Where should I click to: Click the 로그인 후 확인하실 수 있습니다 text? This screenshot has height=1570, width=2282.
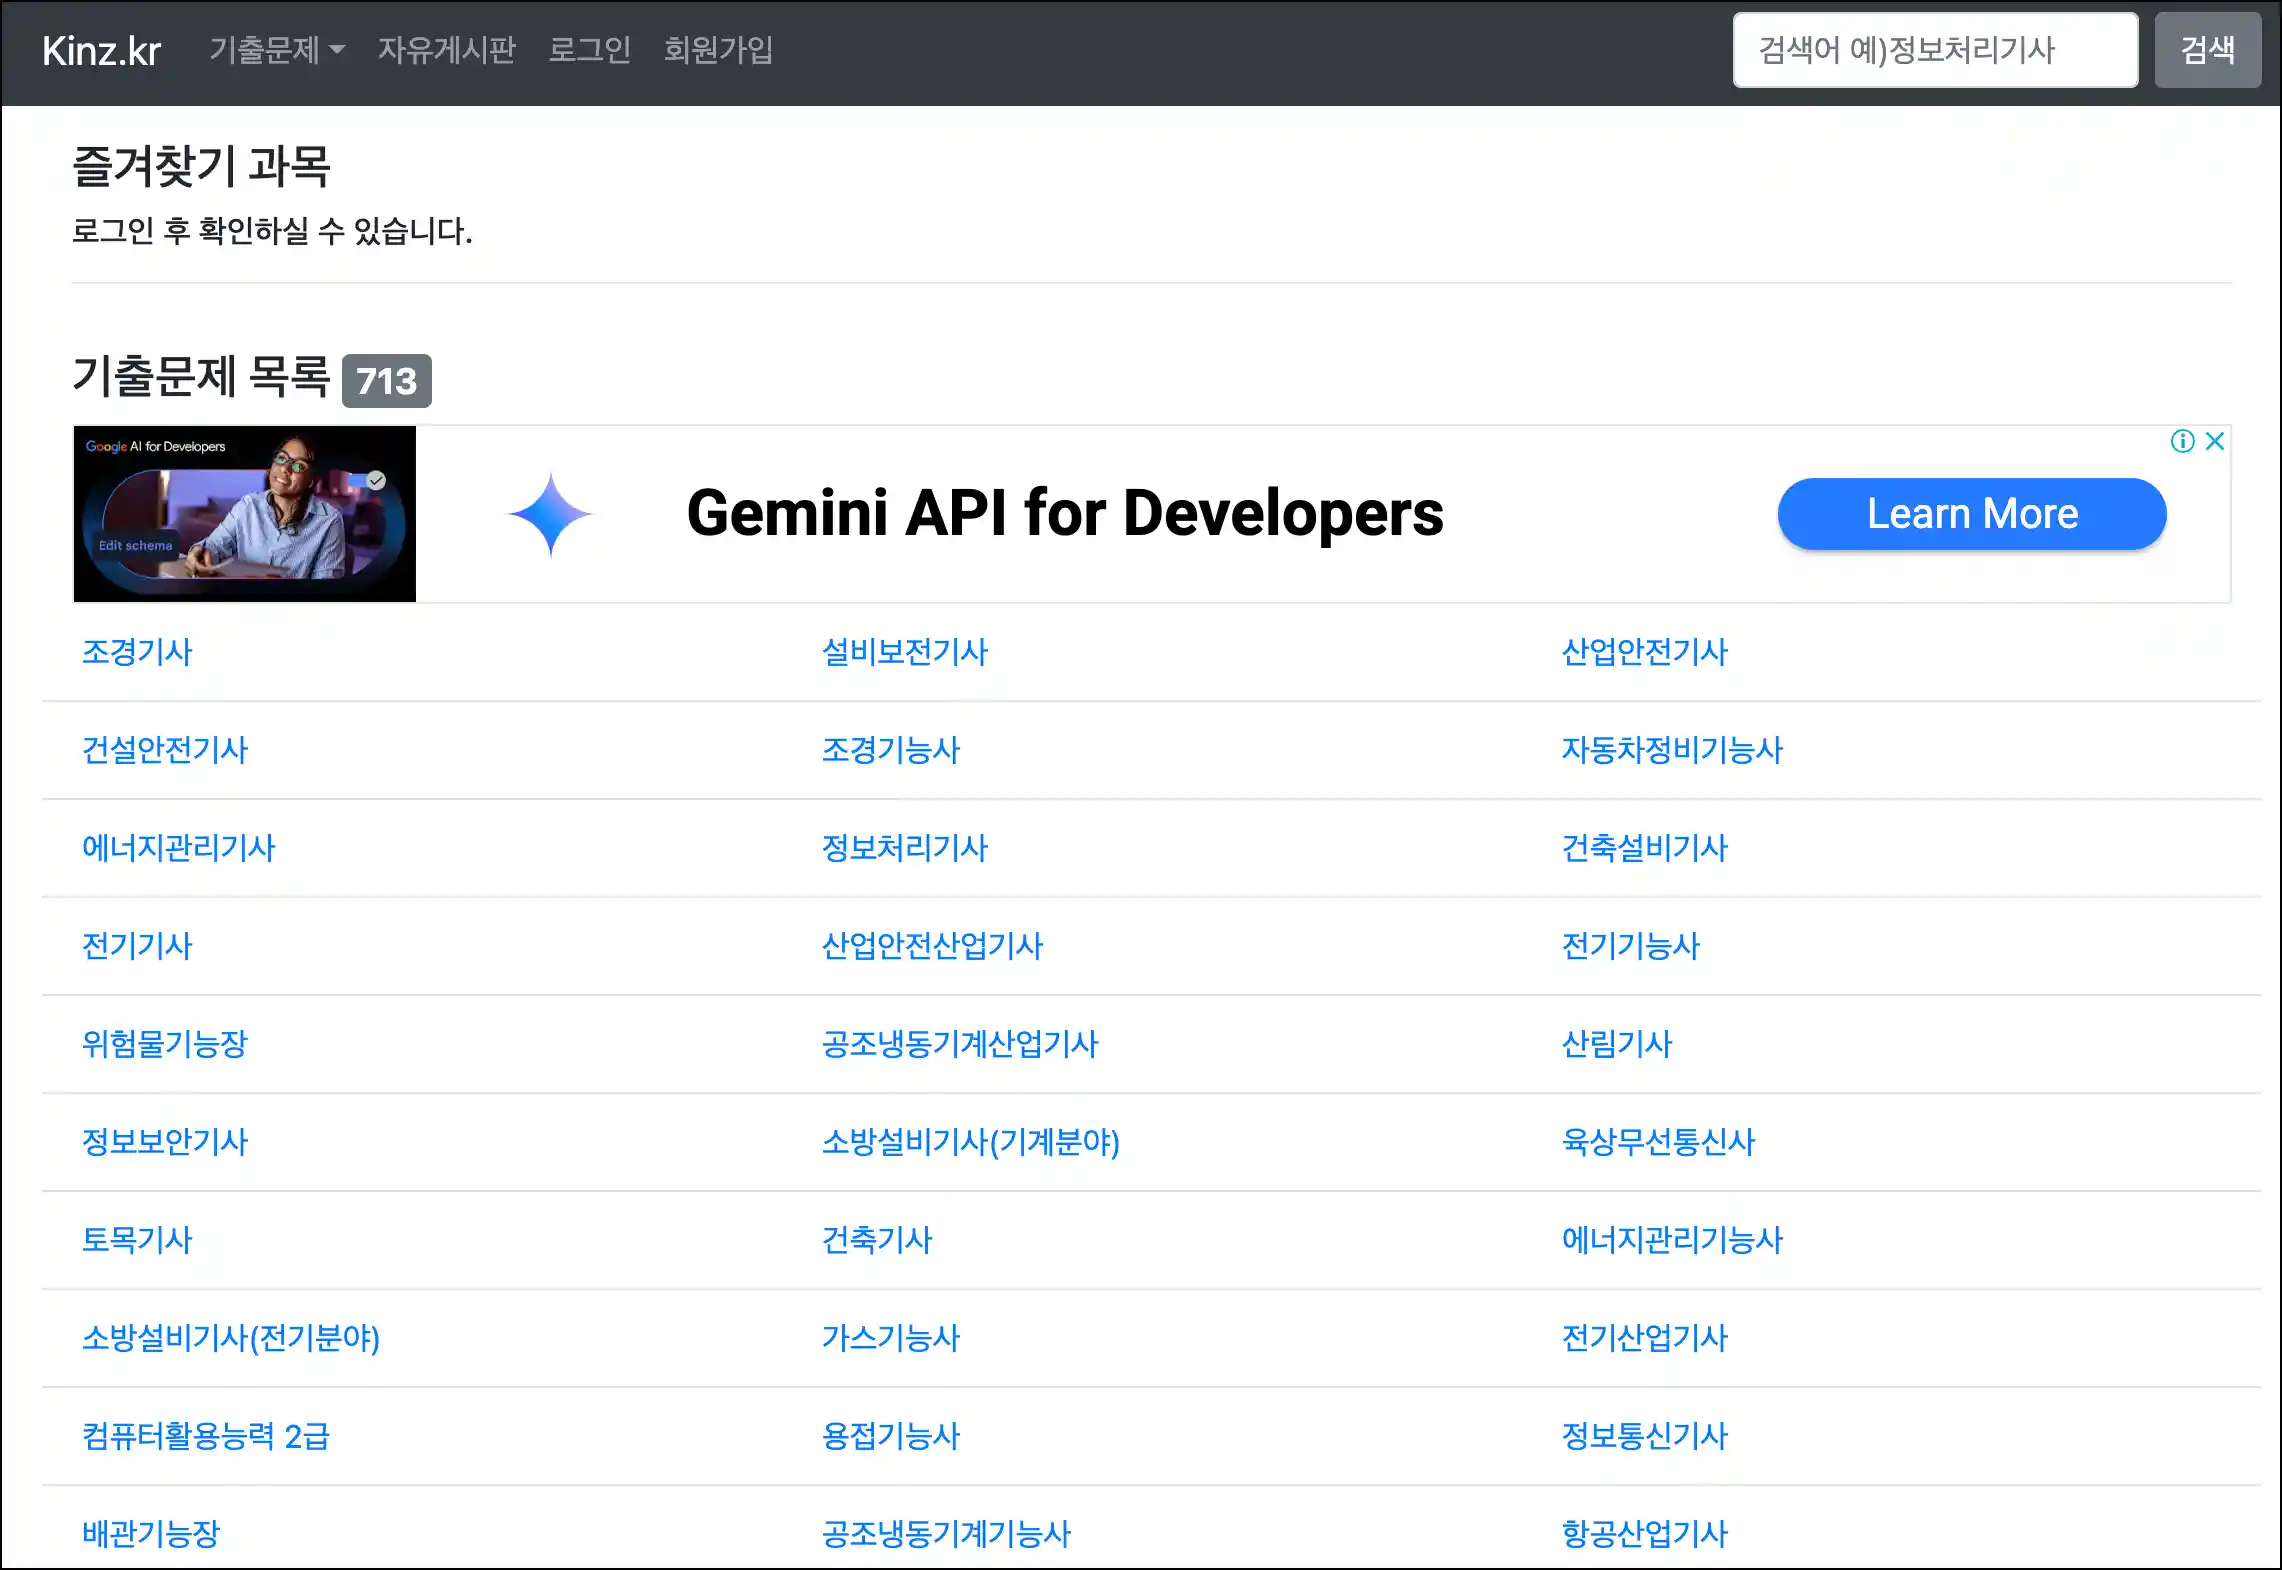[272, 231]
